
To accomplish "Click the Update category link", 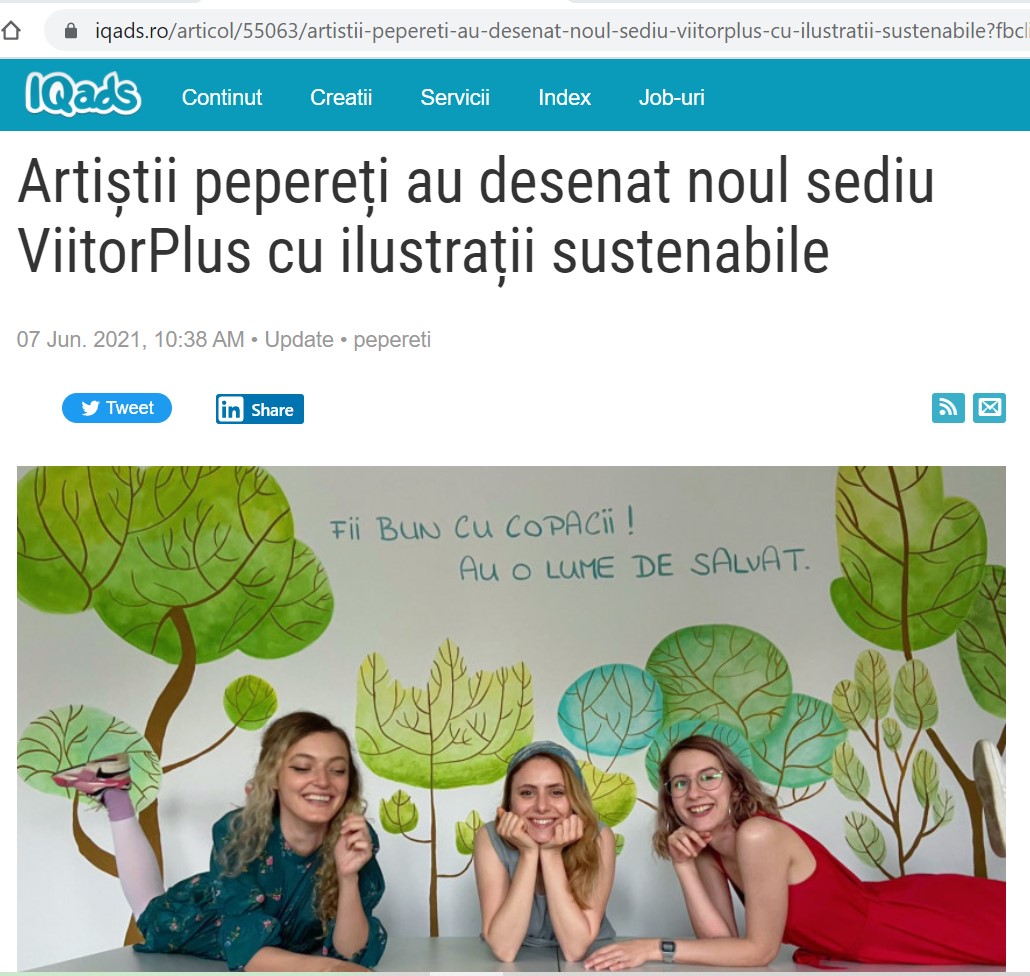I will [299, 340].
